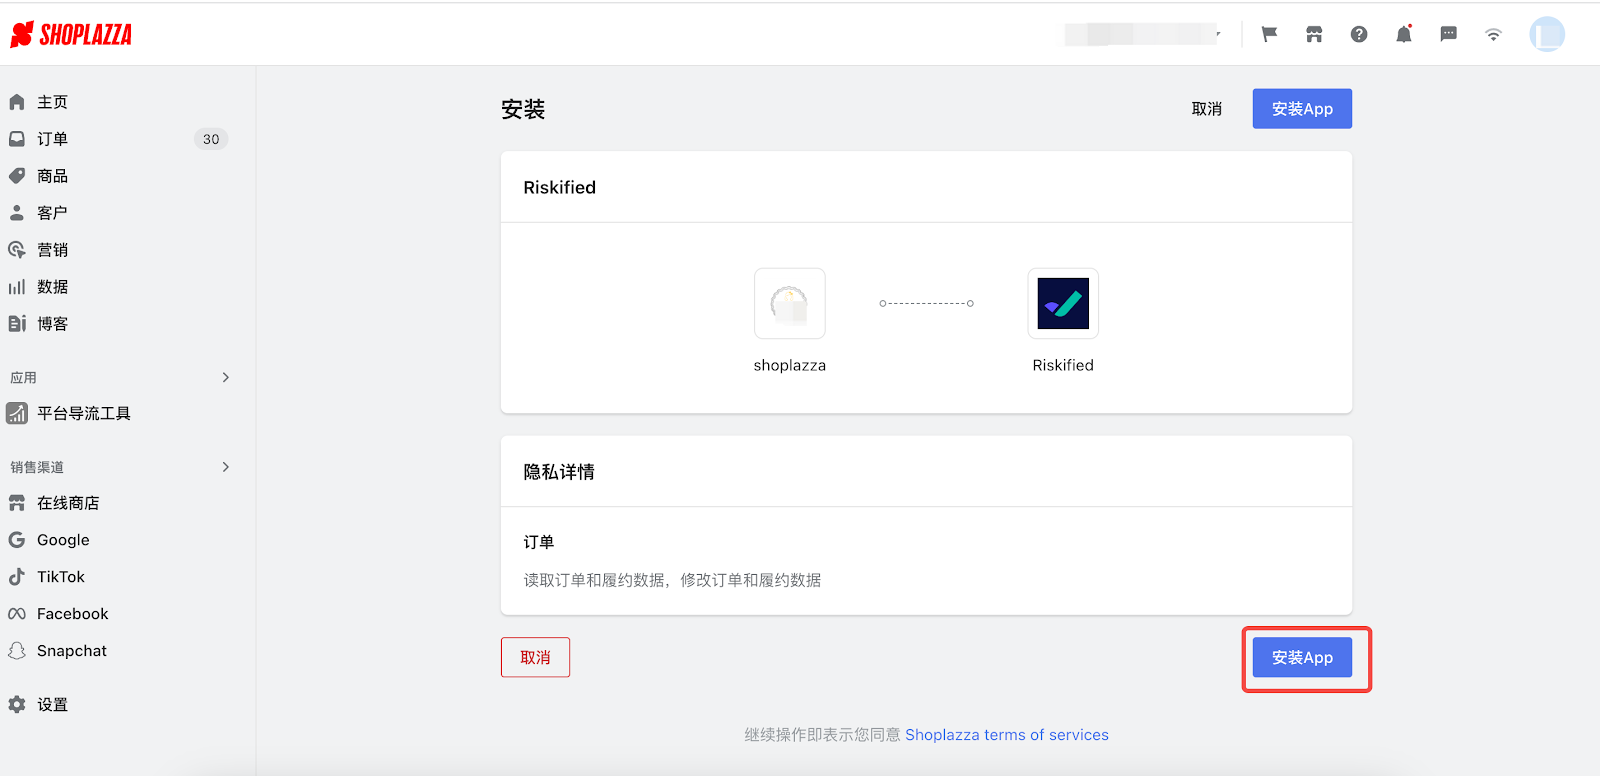Open Shoplazza terms of services link

(1007, 735)
